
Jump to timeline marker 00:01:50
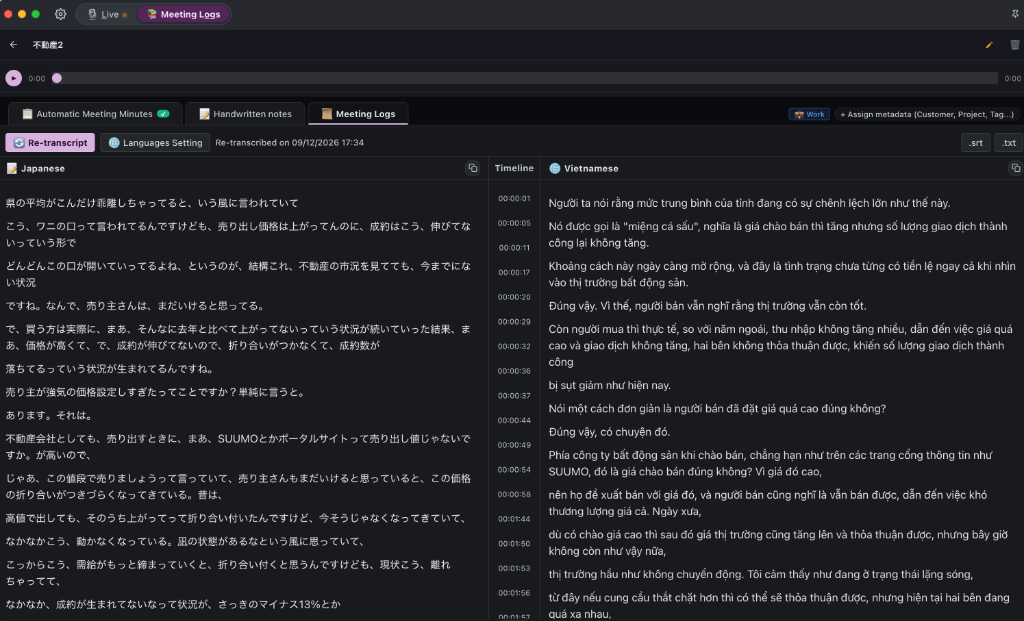[x=514, y=544]
